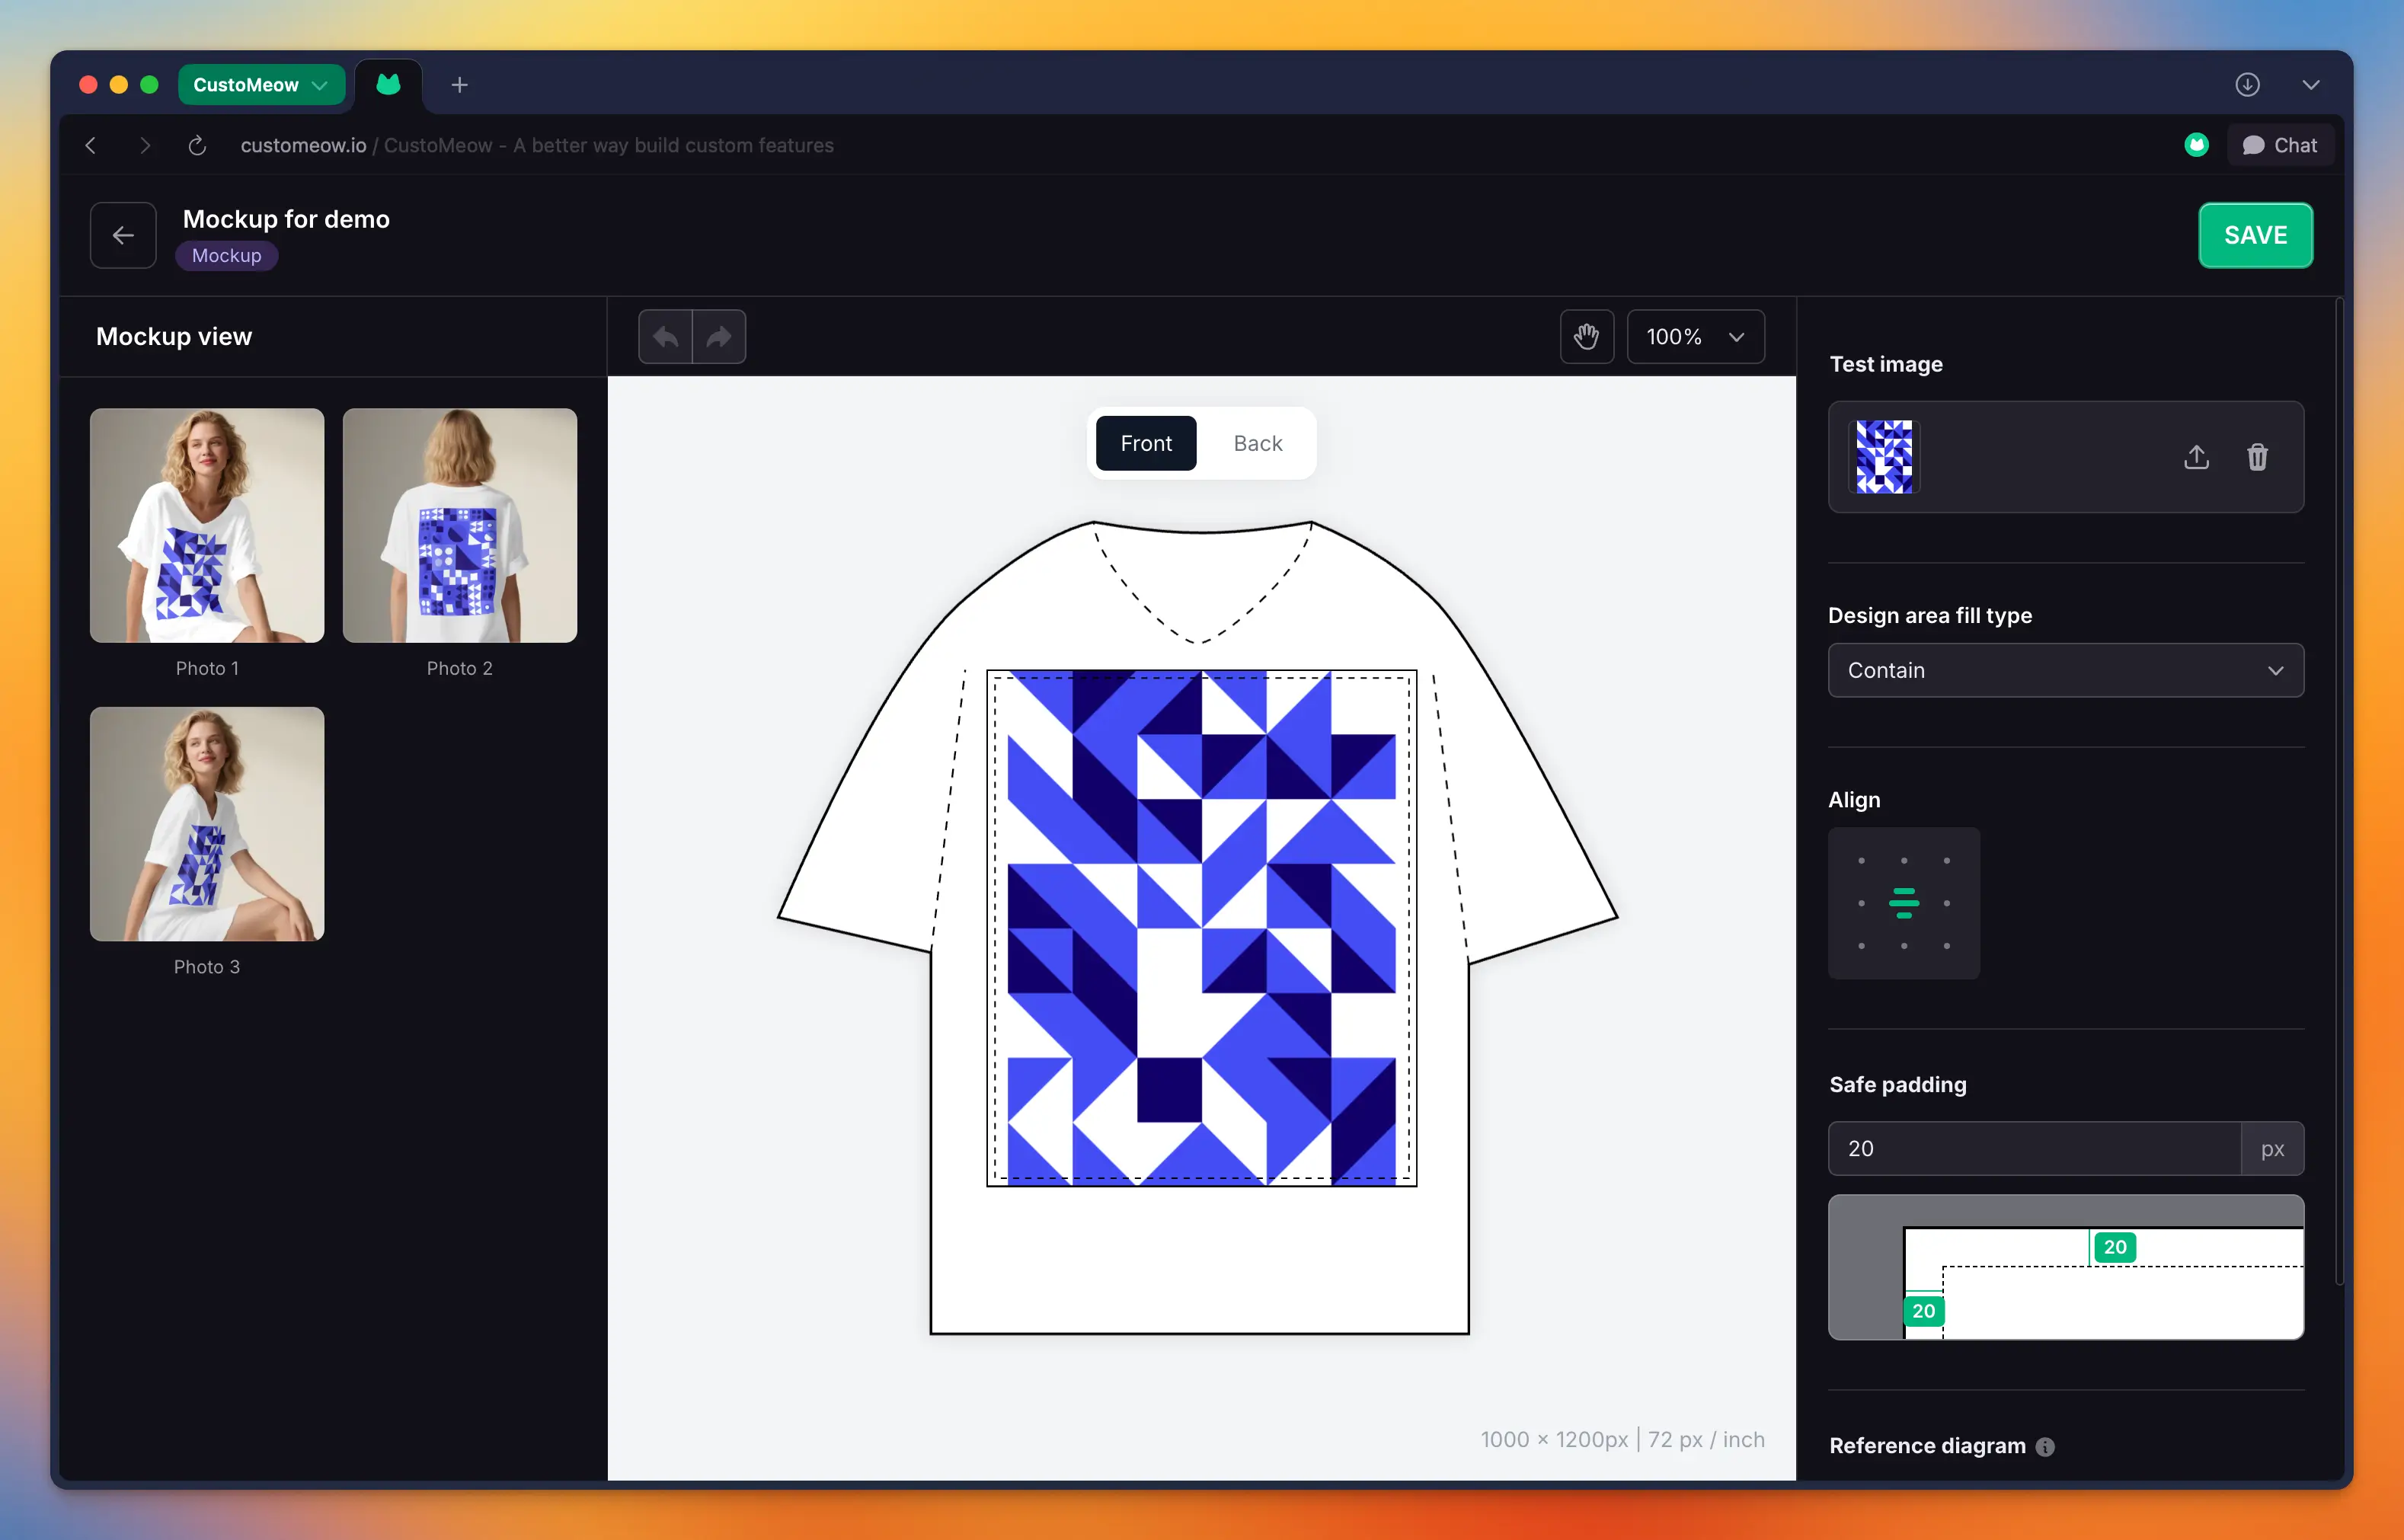Image resolution: width=2404 pixels, height=1540 pixels.
Task: Click the design pattern on the t-shirt canvas
Action: pos(1201,928)
